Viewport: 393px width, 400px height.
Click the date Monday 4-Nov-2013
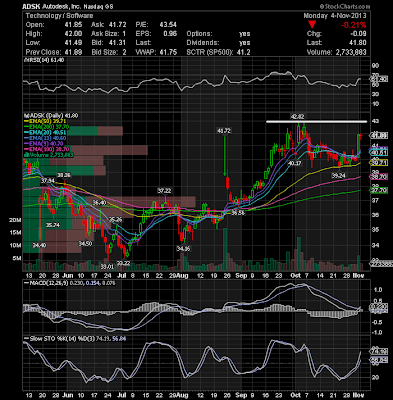335,16
